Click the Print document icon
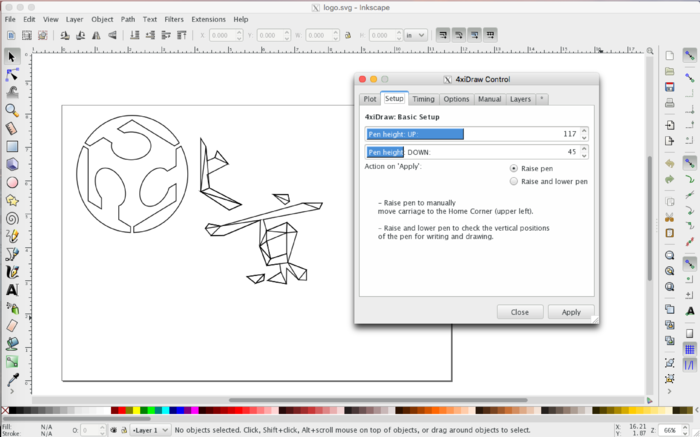 point(669,103)
